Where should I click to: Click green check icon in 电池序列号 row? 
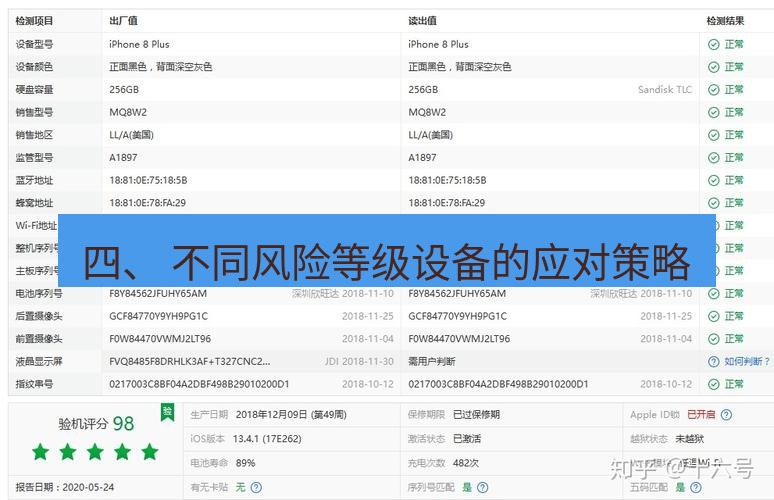coord(713,294)
